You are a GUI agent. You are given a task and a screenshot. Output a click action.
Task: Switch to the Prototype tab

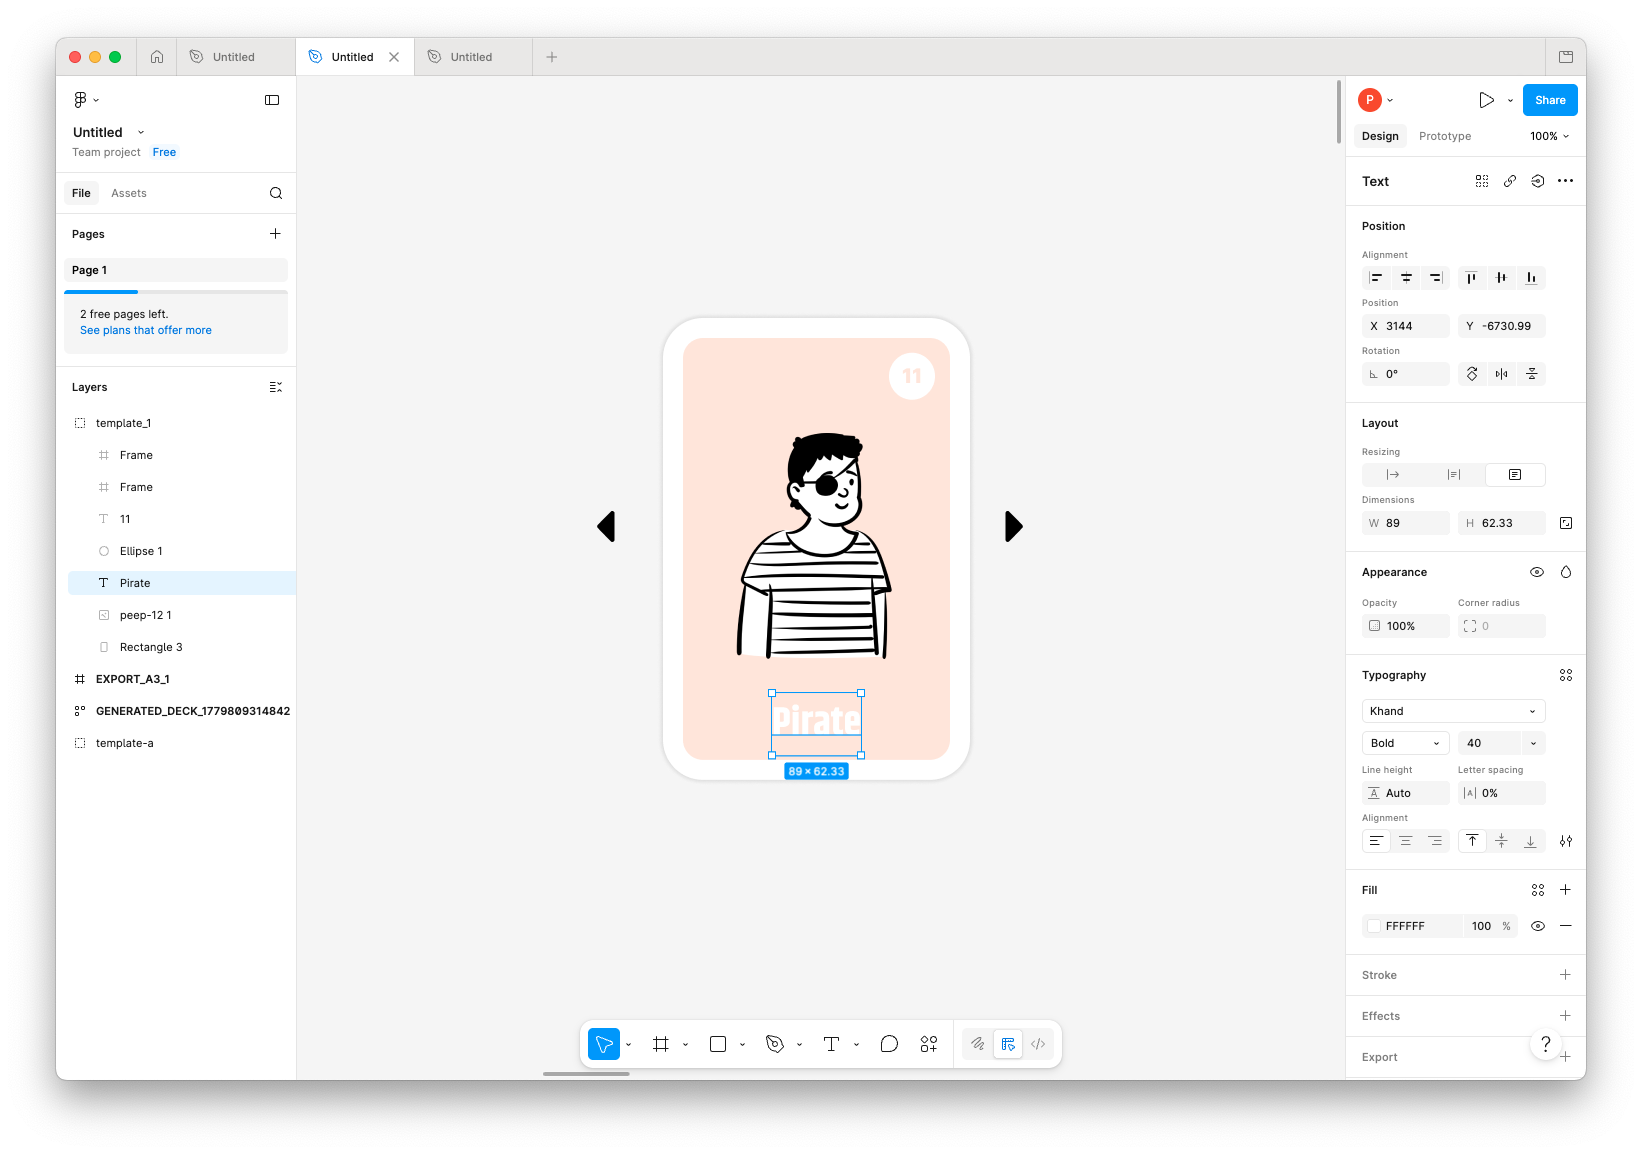click(x=1444, y=136)
